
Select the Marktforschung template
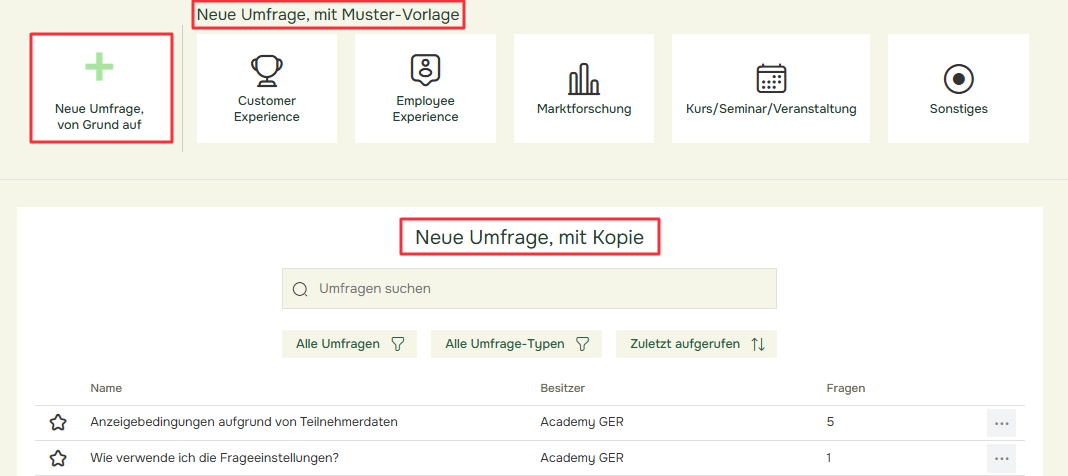point(584,89)
